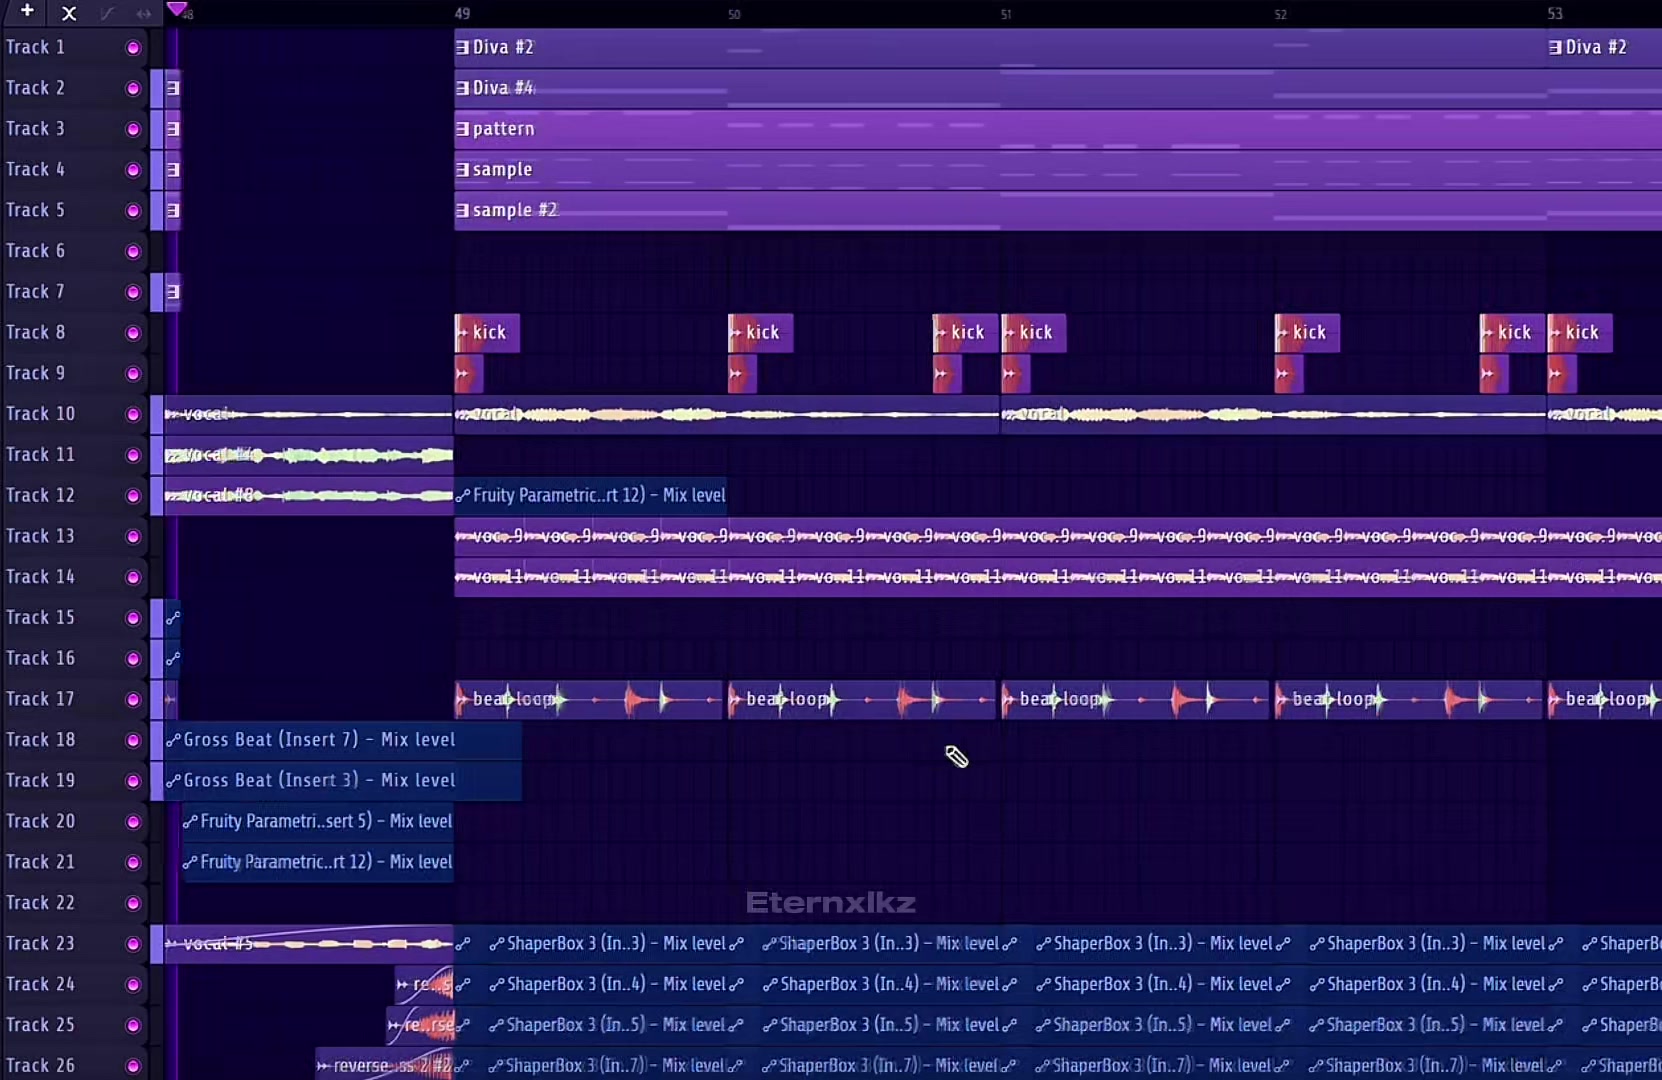Screen dimensions: 1662x1080
Task: Select the vocal clip starting at bar 51 on Track 10
Action: [x=1274, y=415]
